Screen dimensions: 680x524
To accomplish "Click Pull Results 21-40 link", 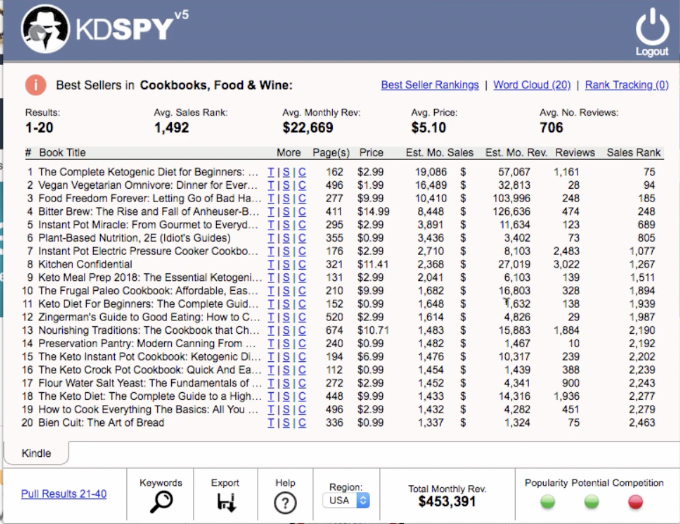I will pos(64,494).
